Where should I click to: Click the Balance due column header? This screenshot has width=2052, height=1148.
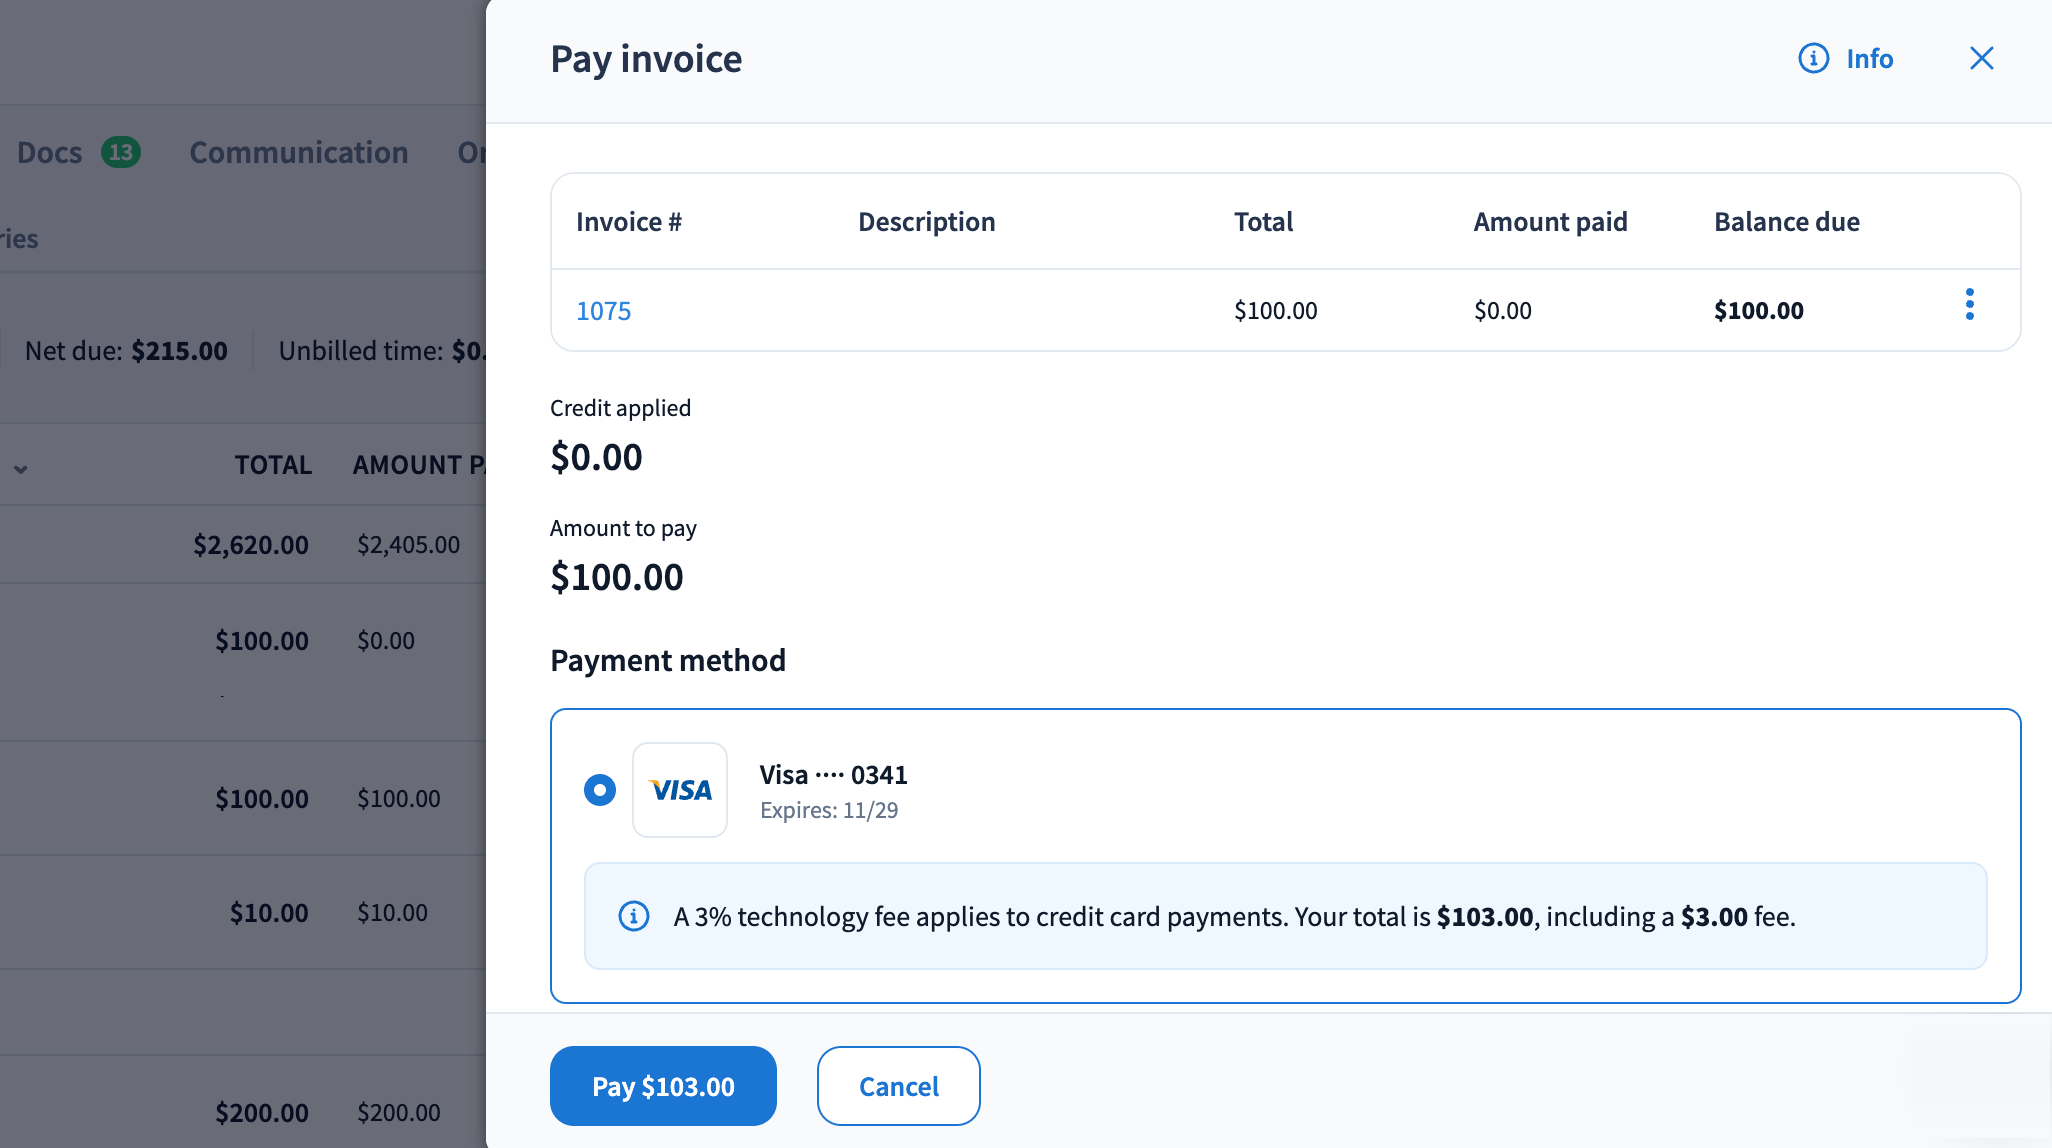coord(1786,222)
